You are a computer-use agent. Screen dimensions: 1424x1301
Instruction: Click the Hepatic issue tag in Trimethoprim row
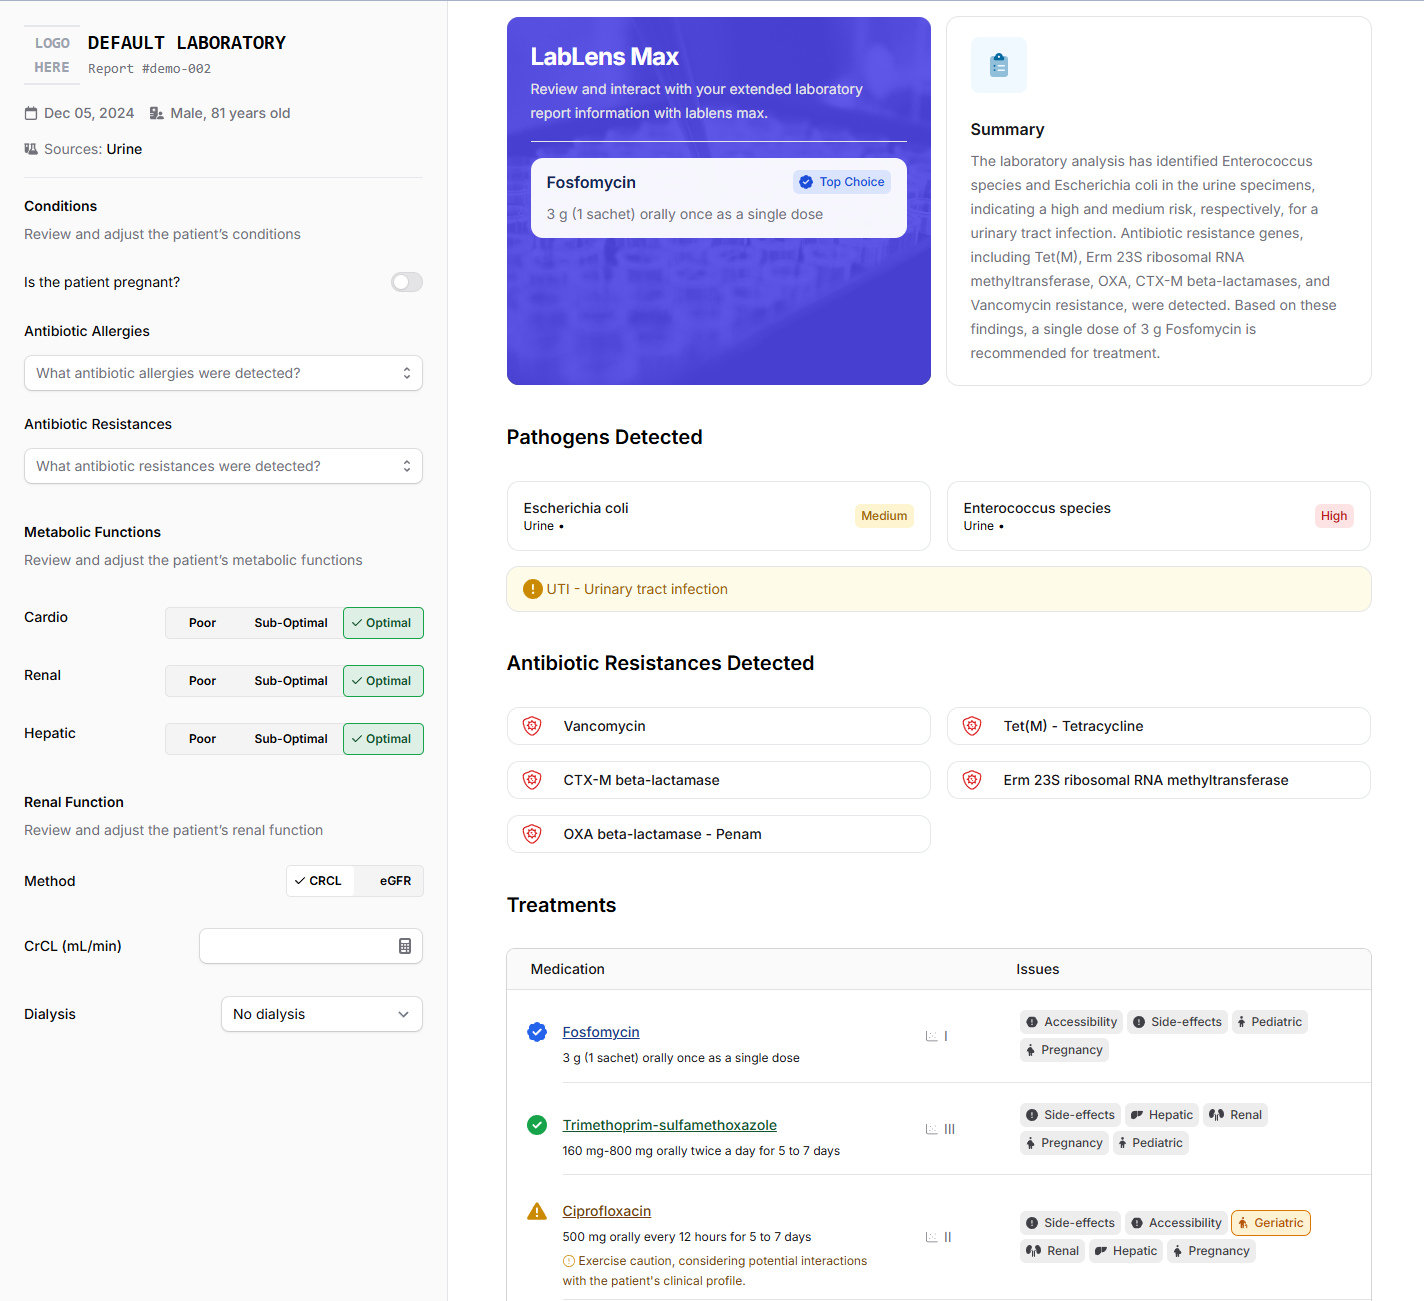[1161, 1115]
